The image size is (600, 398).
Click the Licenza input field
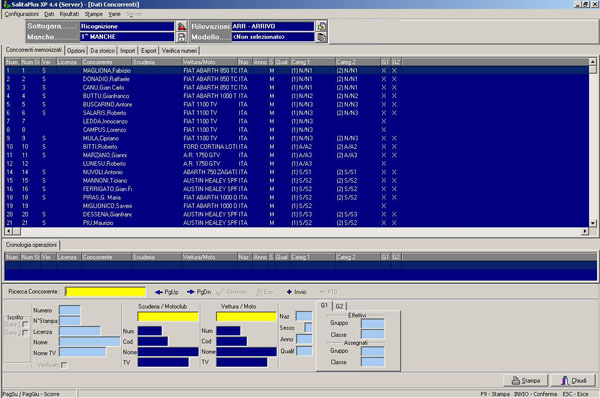(x=80, y=331)
